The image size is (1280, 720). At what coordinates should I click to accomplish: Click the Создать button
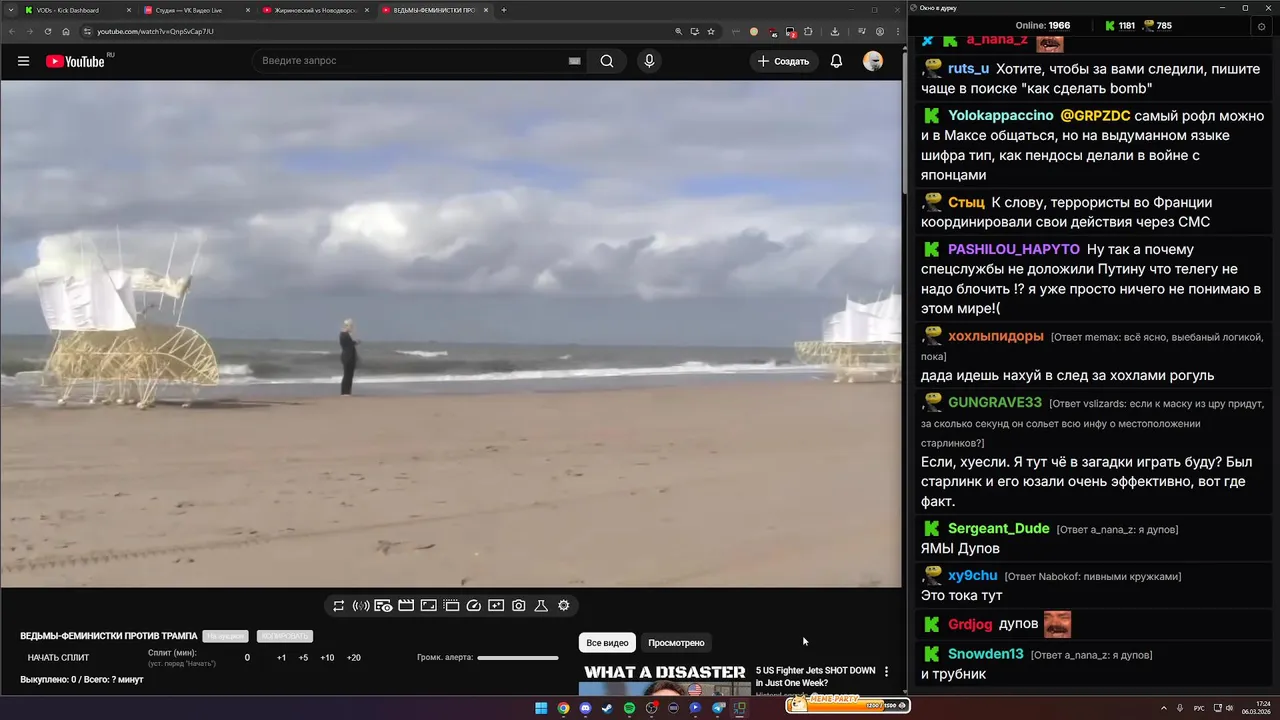coord(783,61)
